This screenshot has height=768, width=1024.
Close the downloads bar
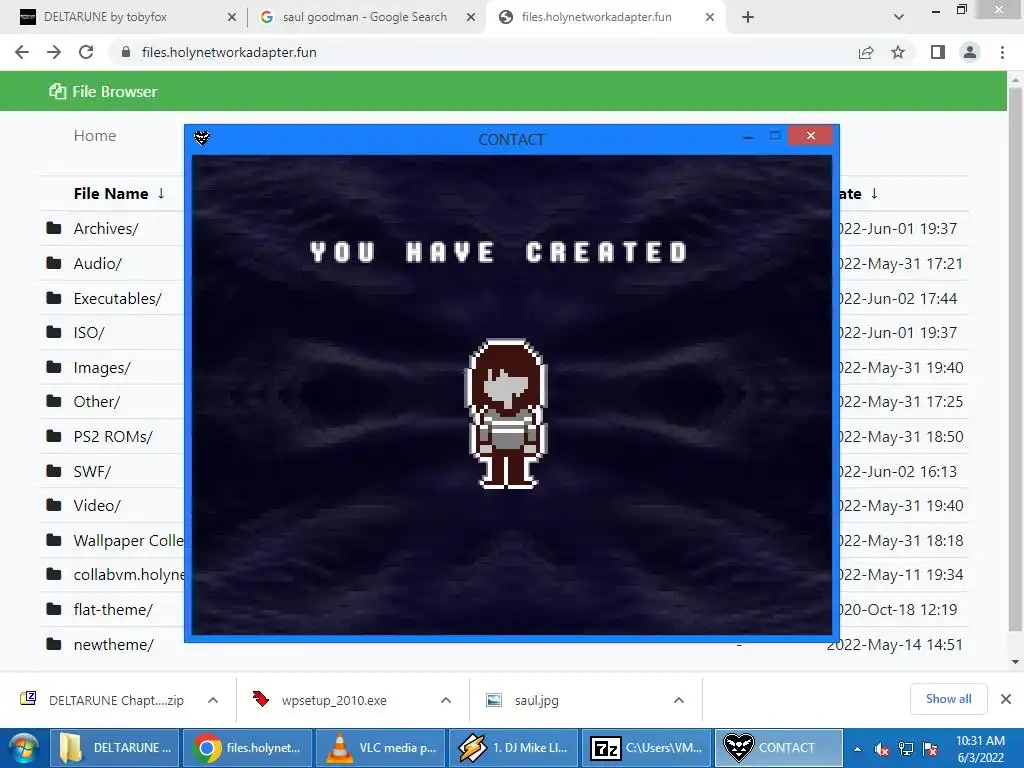pyautogui.click(x=1006, y=699)
